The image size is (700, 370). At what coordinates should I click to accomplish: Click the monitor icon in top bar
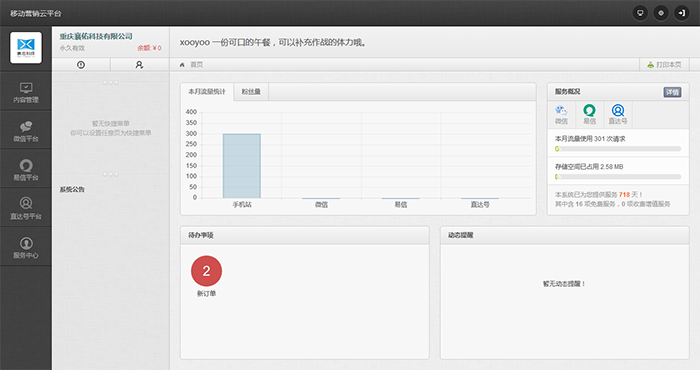pyautogui.click(x=640, y=13)
